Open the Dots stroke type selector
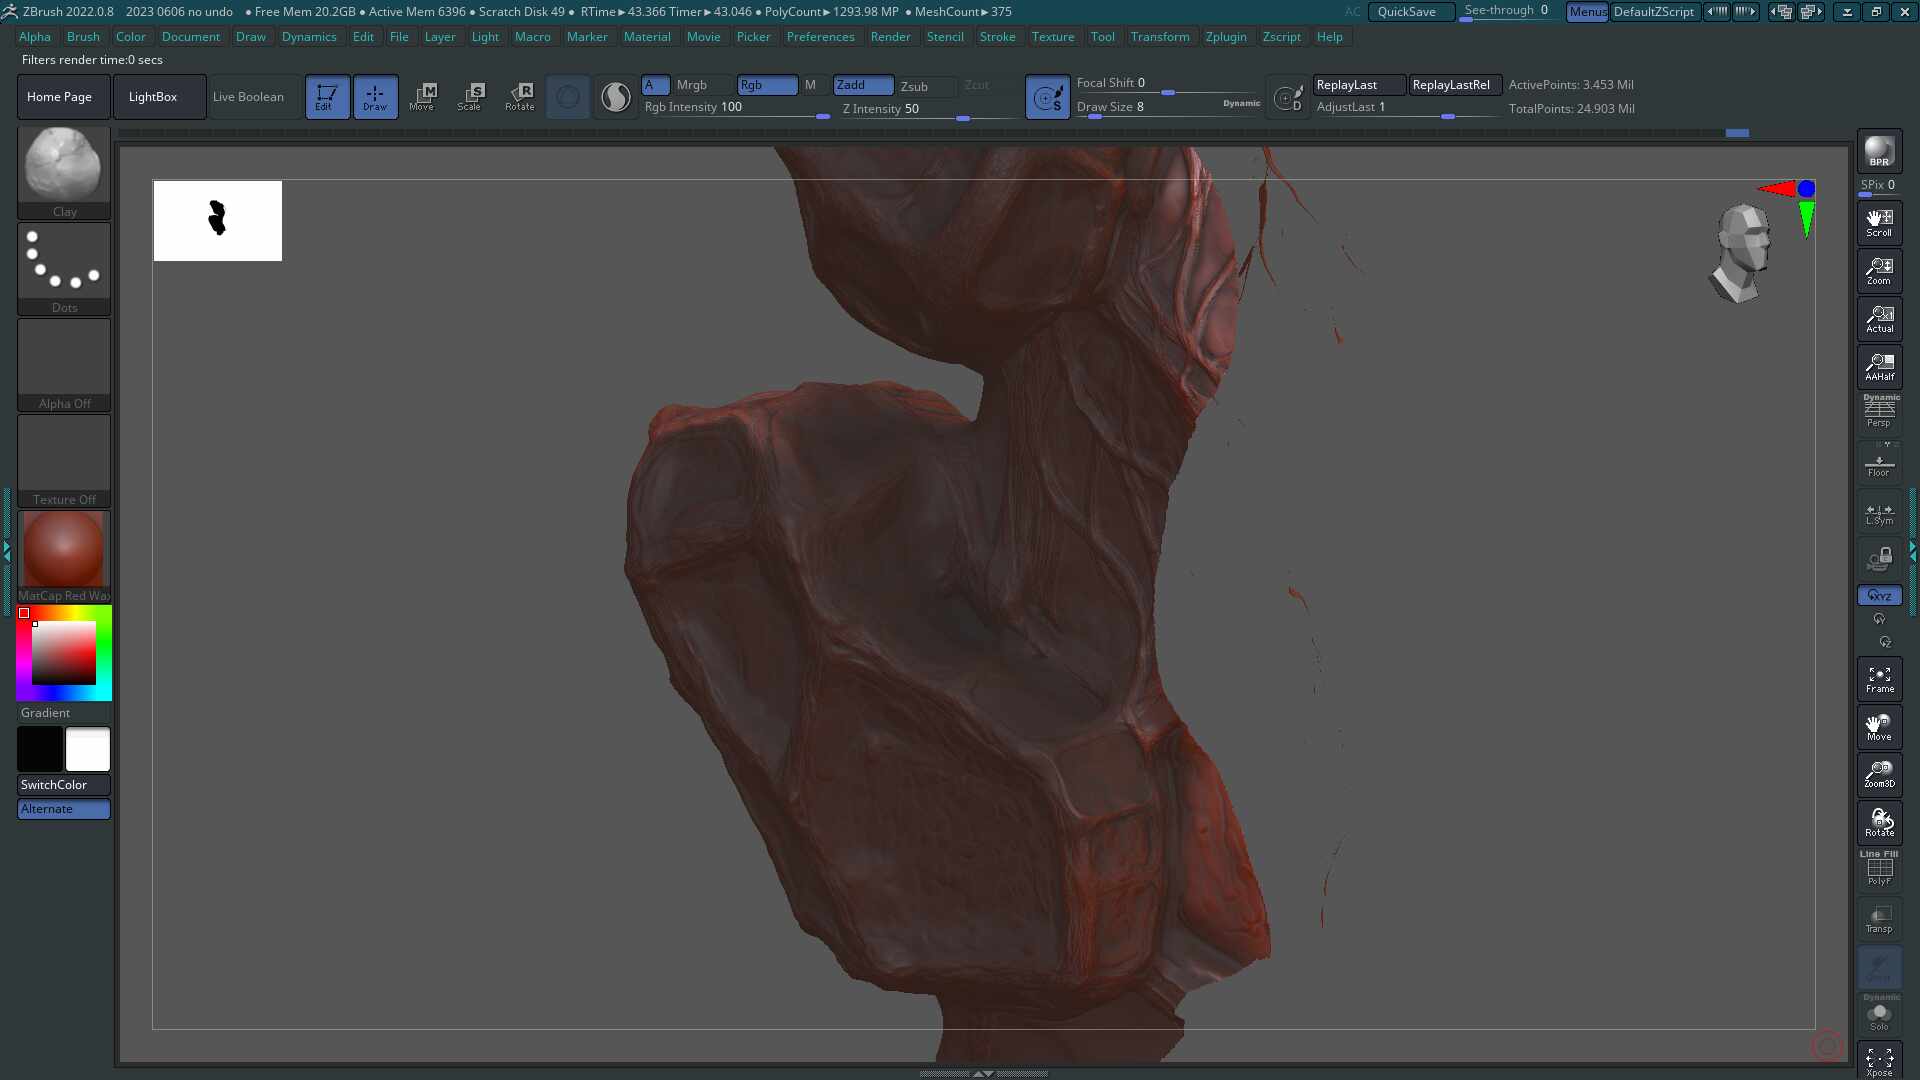 click(x=63, y=262)
